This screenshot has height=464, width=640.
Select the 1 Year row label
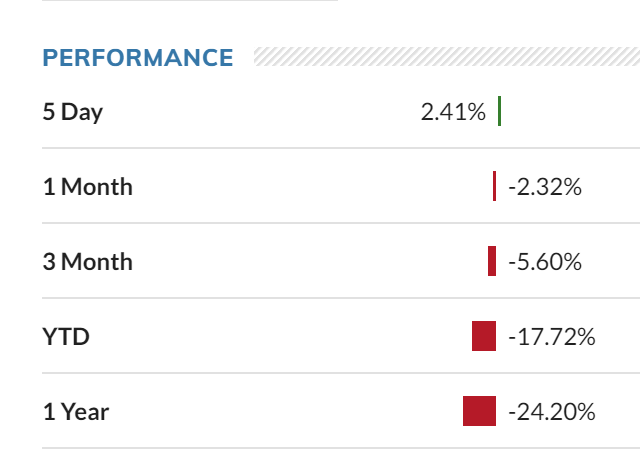[76, 412]
